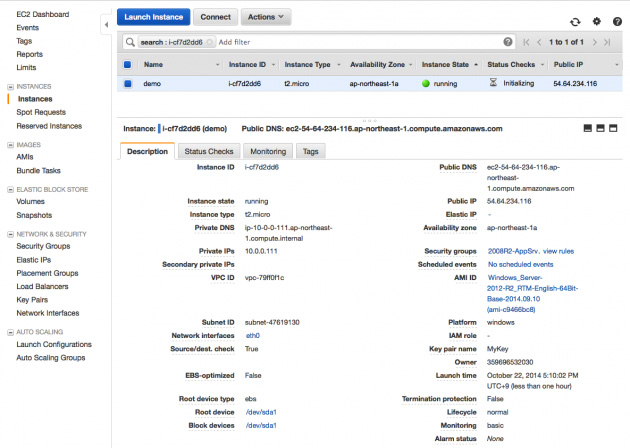Open the 2008R2-AppSrv security group link

pyautogui.click(x=513, y=251)
